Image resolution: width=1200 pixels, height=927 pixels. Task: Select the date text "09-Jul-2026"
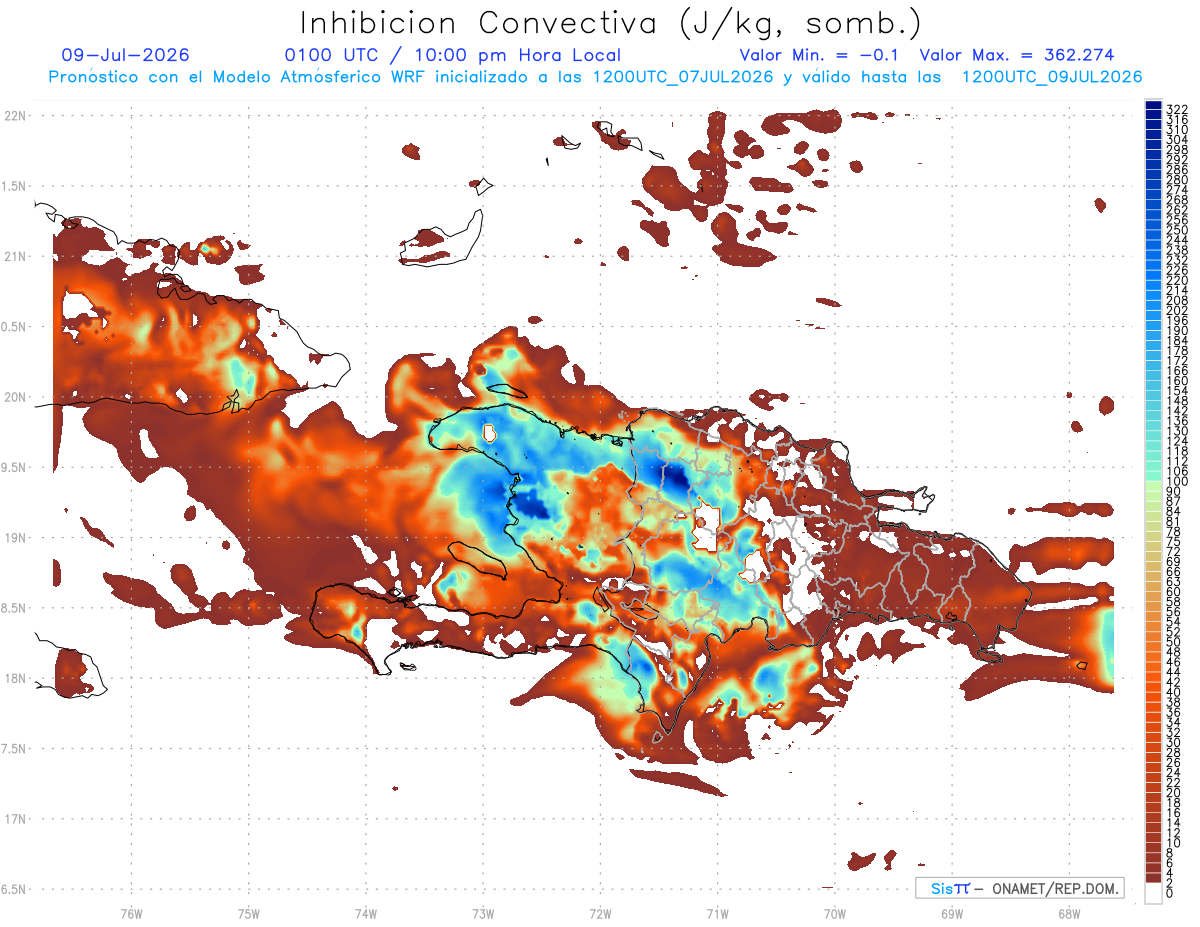pyautogui.click(x=126, y=55)
